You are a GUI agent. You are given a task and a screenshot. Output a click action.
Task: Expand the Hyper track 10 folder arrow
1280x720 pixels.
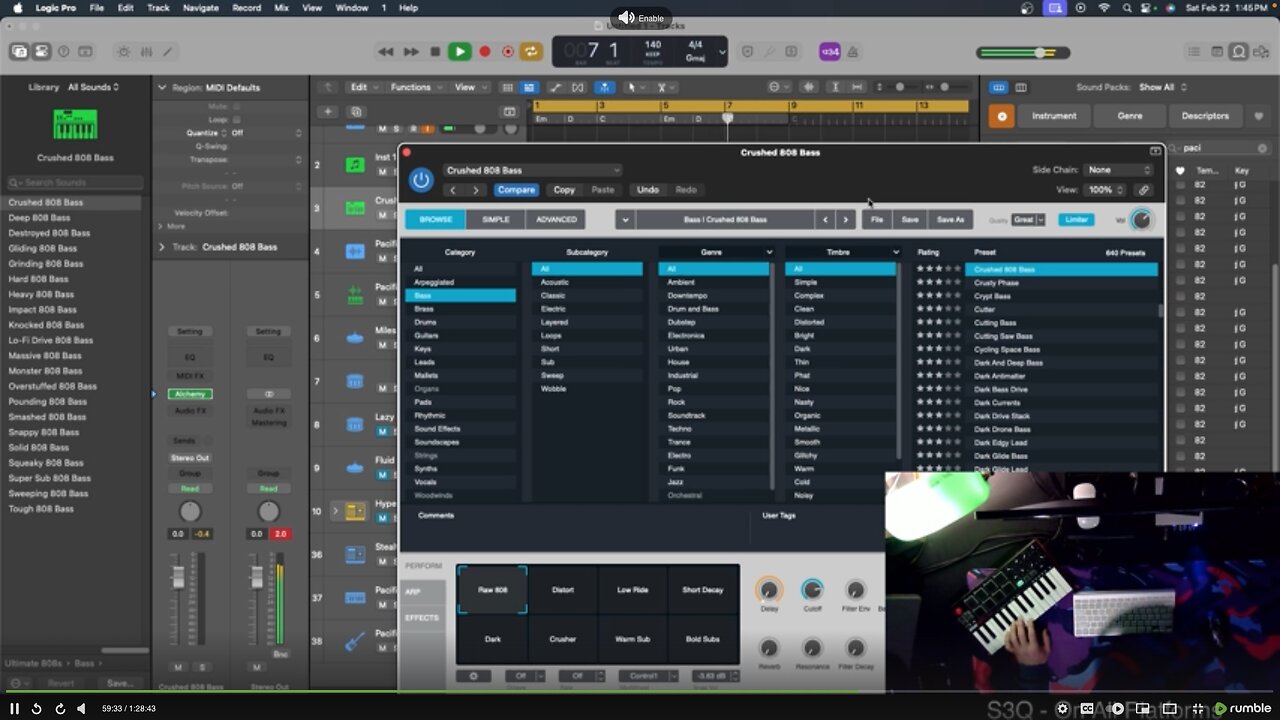(335, 511)
